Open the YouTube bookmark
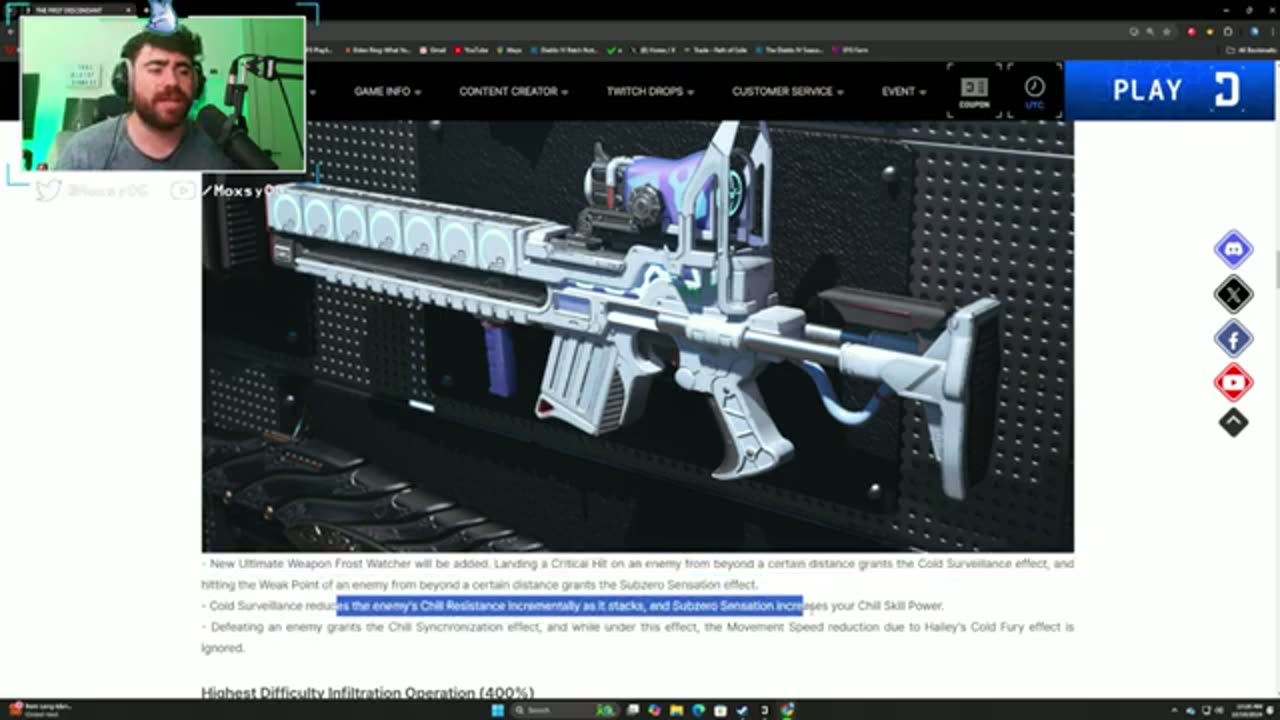 472,50
